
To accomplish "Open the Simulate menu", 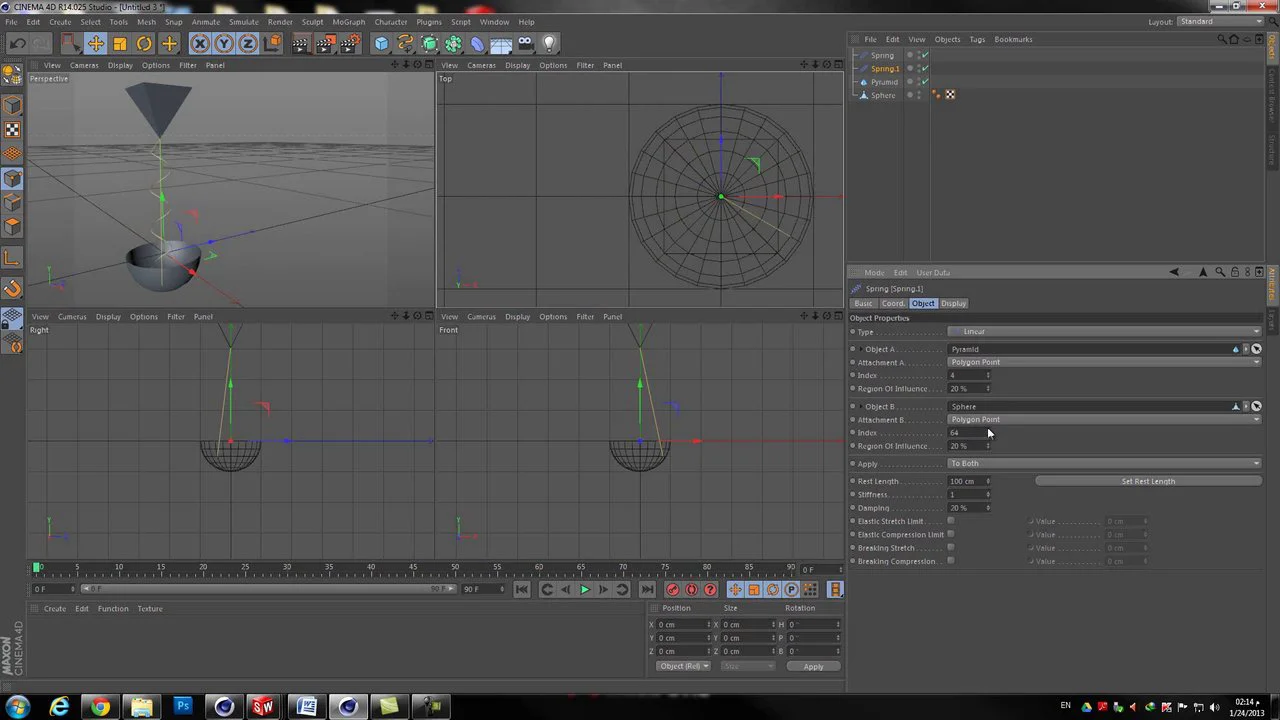I will click(x=243, y=21).
